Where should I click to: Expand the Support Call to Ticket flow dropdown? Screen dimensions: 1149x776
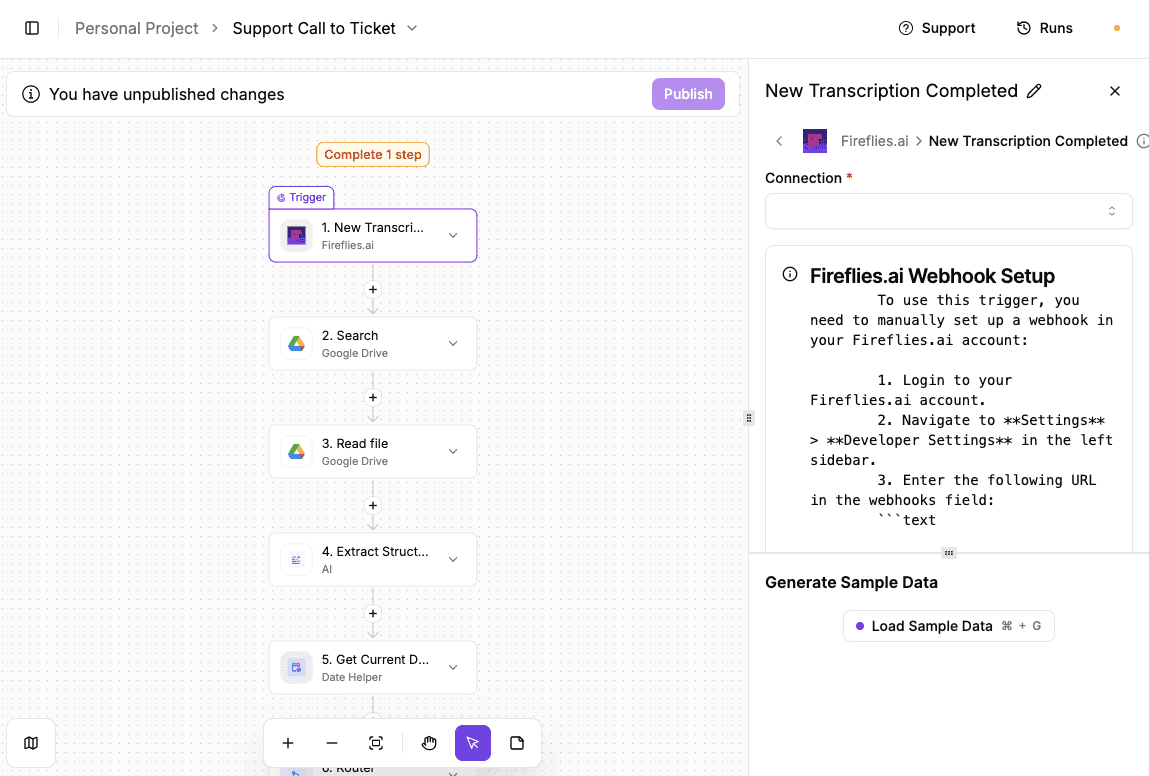click(411, 28)
